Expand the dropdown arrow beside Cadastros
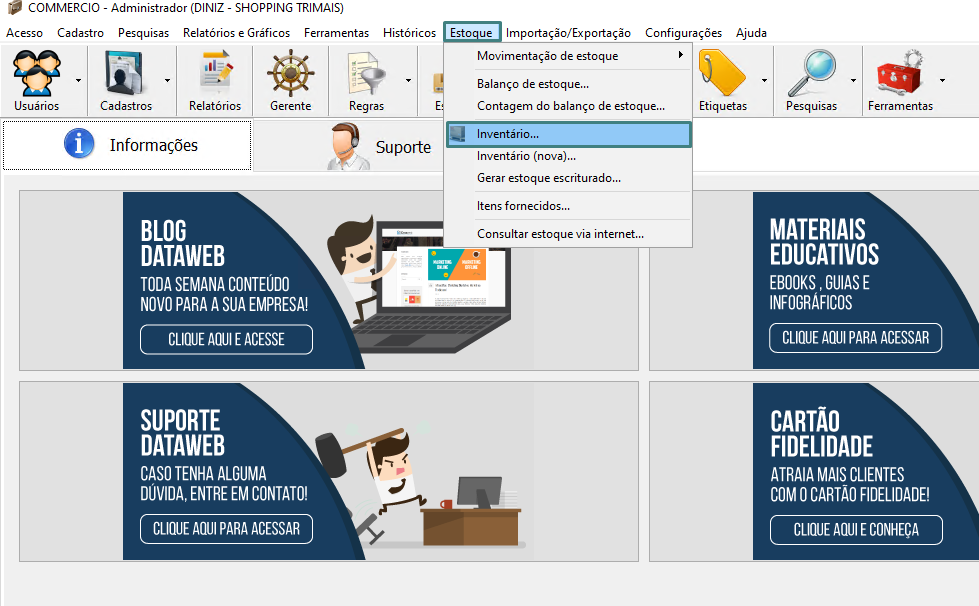979x606 pixels. tap(167, 81)
